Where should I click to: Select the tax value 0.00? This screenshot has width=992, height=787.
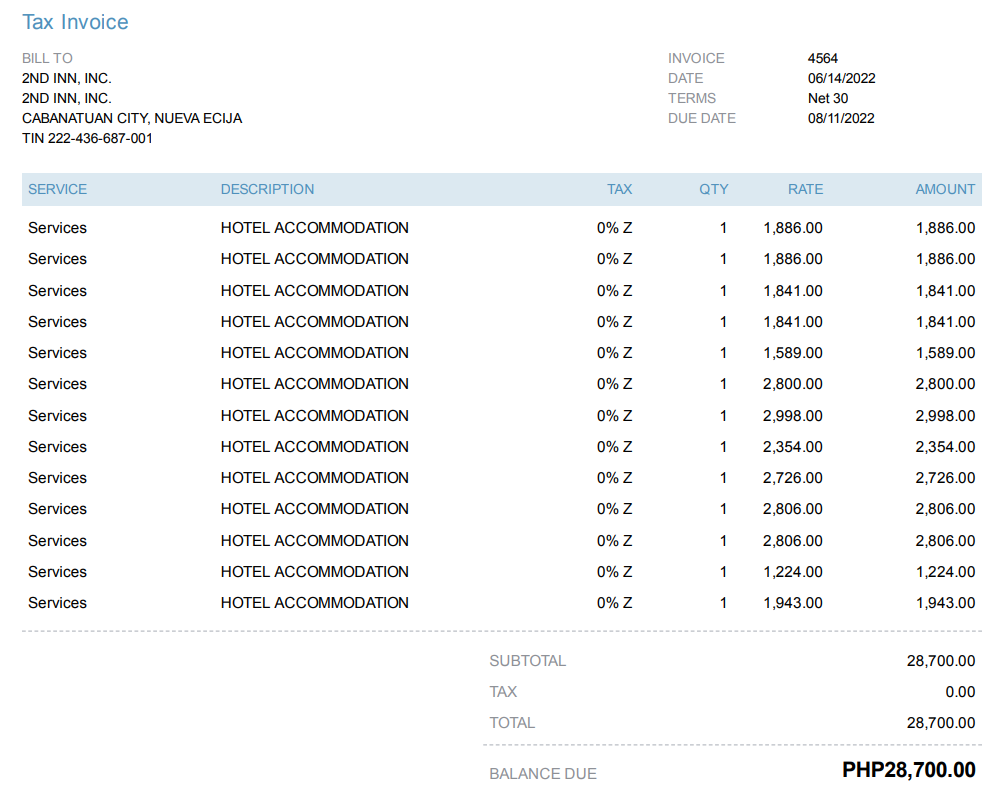[x=960, y=692]
